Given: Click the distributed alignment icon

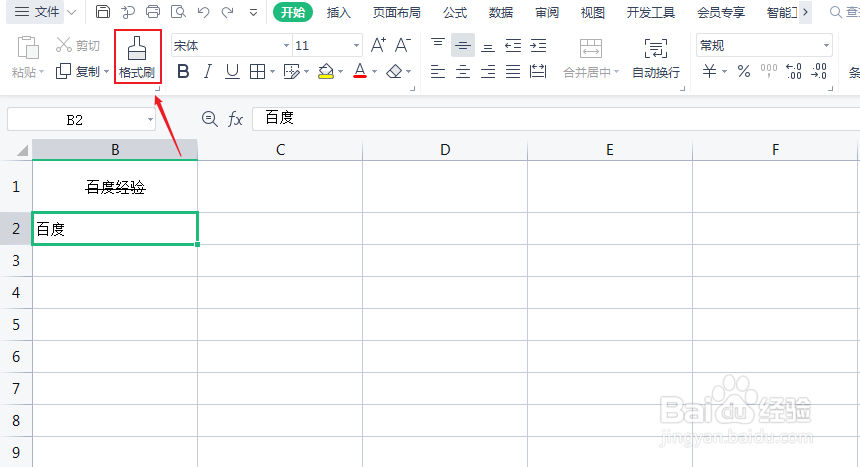Looking at the screenshot, I should 538,71.
